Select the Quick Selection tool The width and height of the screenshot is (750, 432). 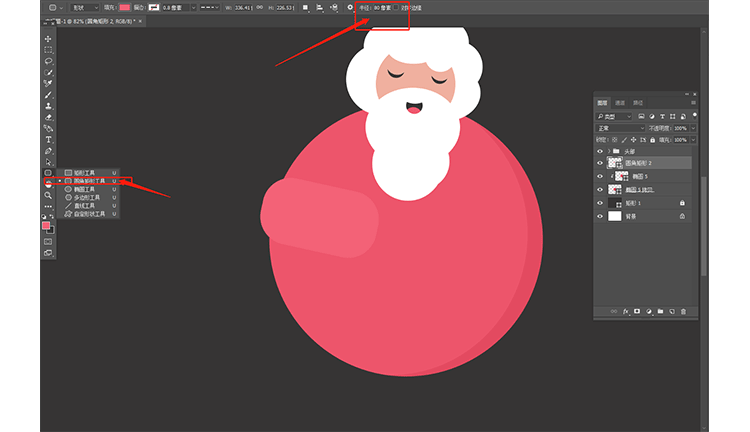(x=48, y=72)
